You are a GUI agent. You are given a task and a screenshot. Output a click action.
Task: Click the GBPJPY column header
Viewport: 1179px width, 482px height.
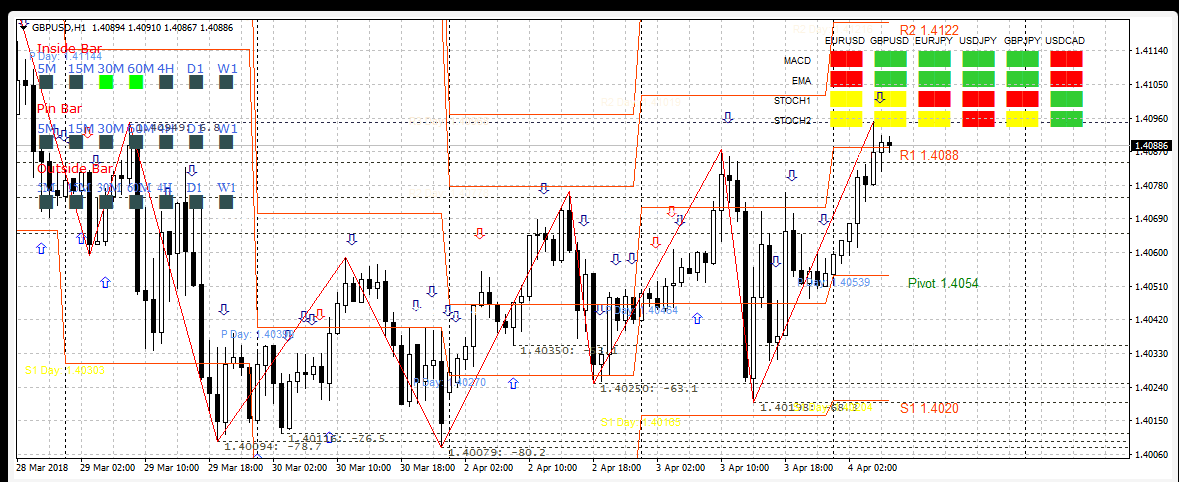(x=1022, y=41)
